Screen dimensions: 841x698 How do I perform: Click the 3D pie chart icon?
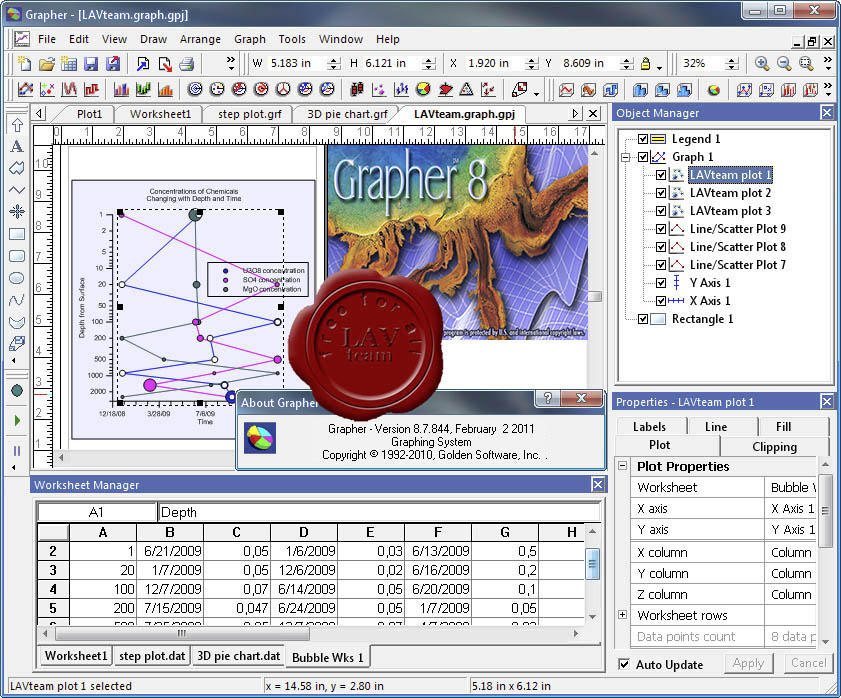(x=713, y=89)
